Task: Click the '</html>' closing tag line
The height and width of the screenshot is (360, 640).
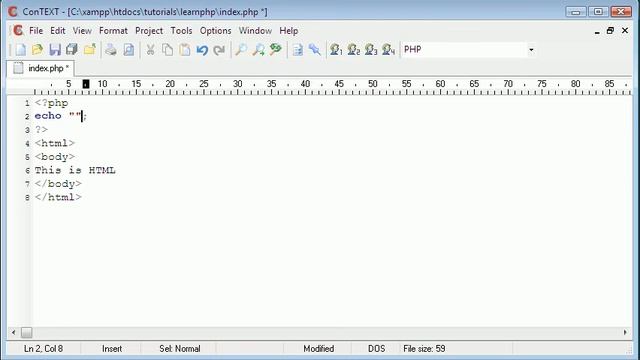Action: coord(58,197)
